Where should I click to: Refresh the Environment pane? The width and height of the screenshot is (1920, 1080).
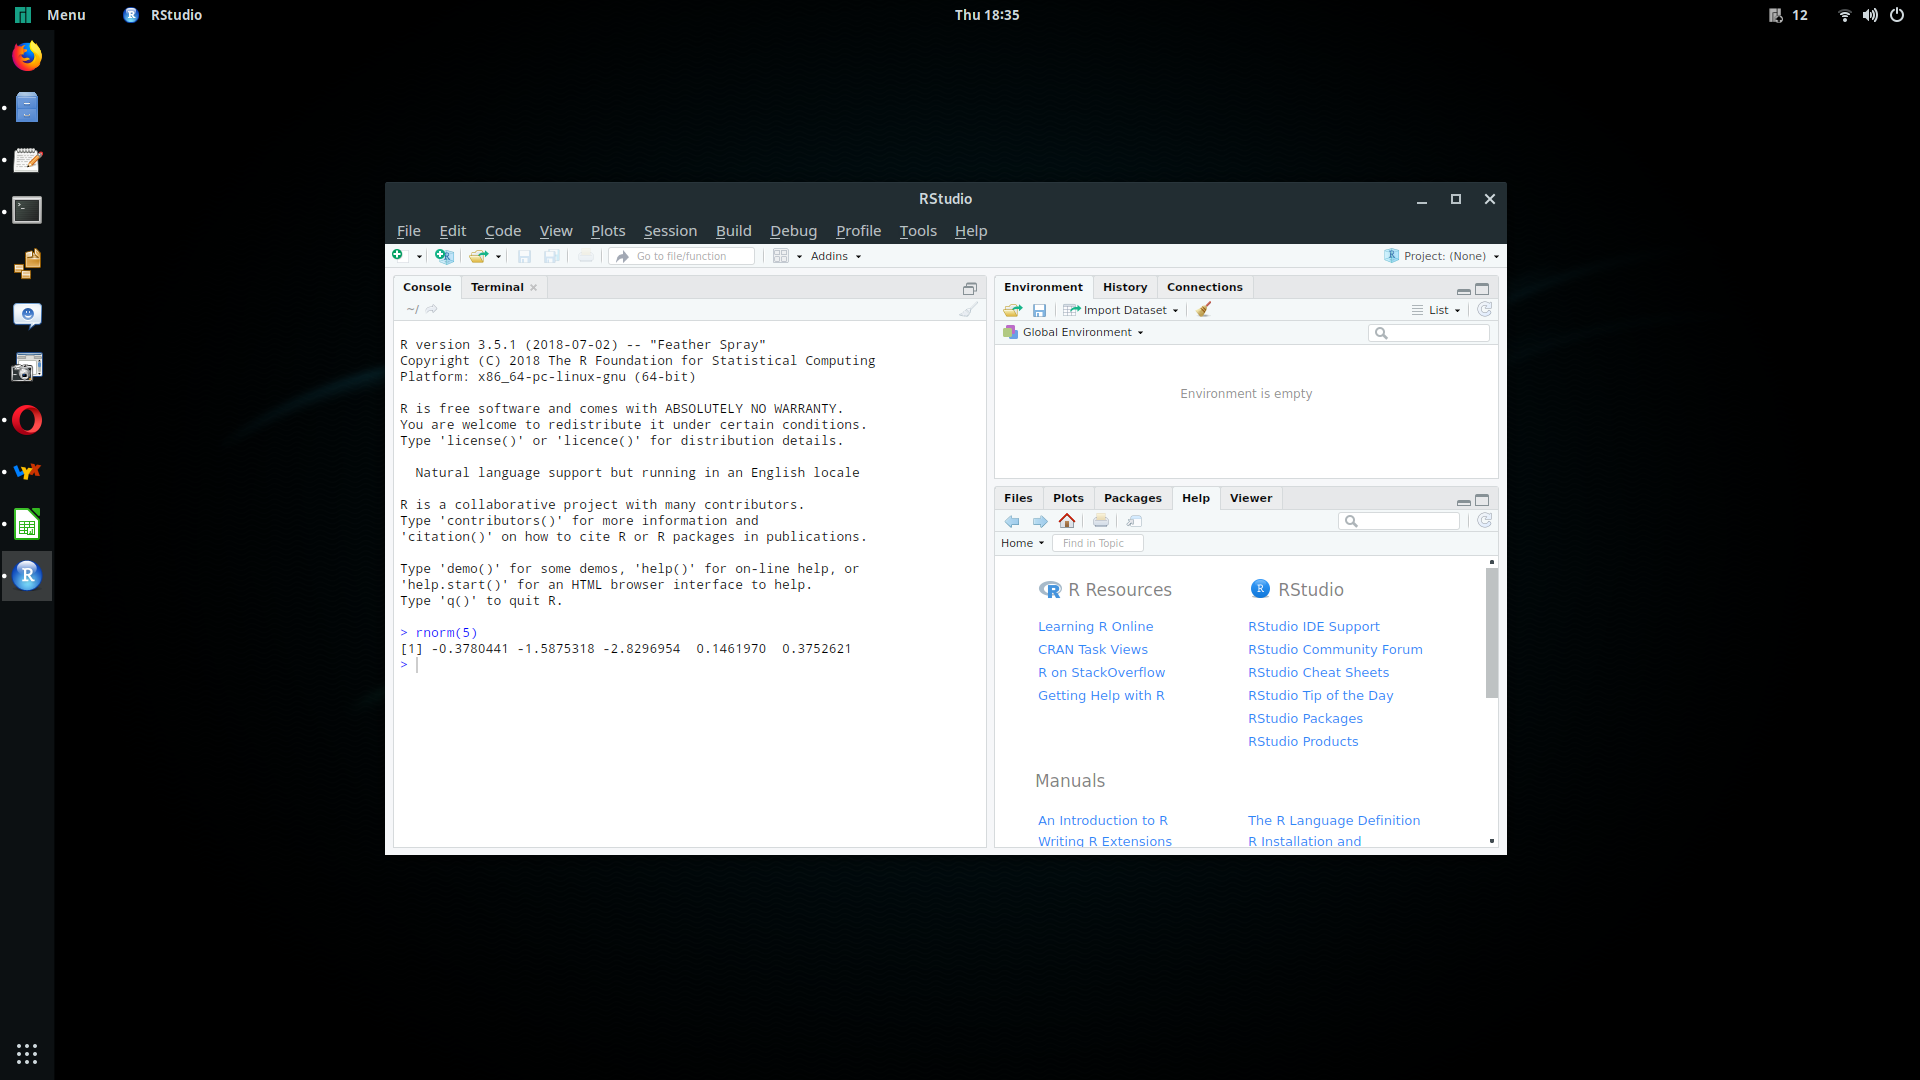1484,310
